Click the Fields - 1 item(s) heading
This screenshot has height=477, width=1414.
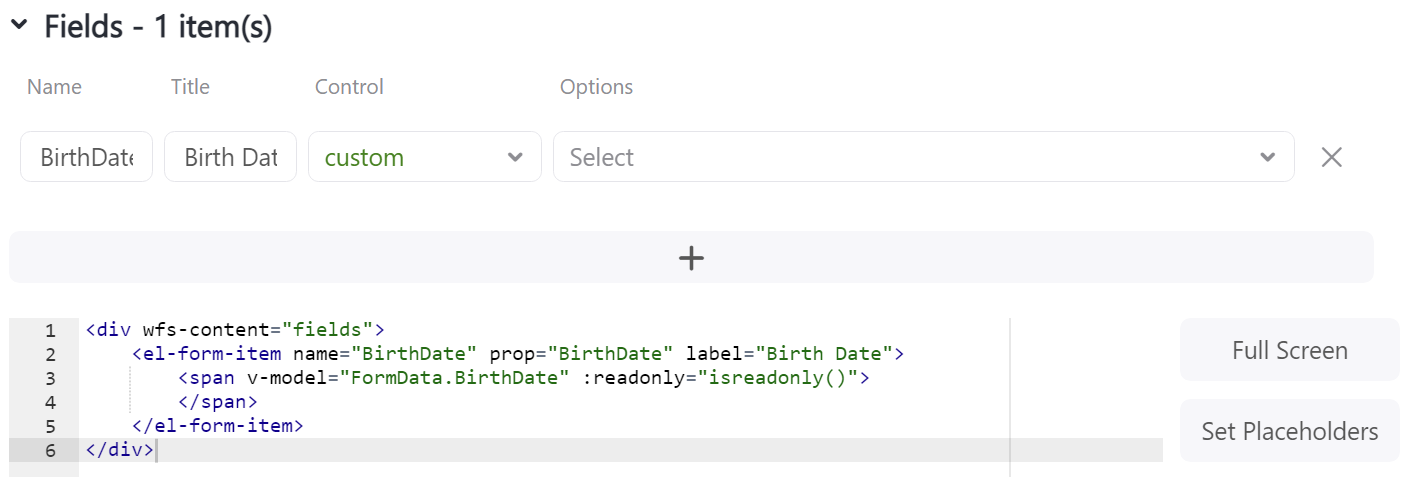point(158,28)
